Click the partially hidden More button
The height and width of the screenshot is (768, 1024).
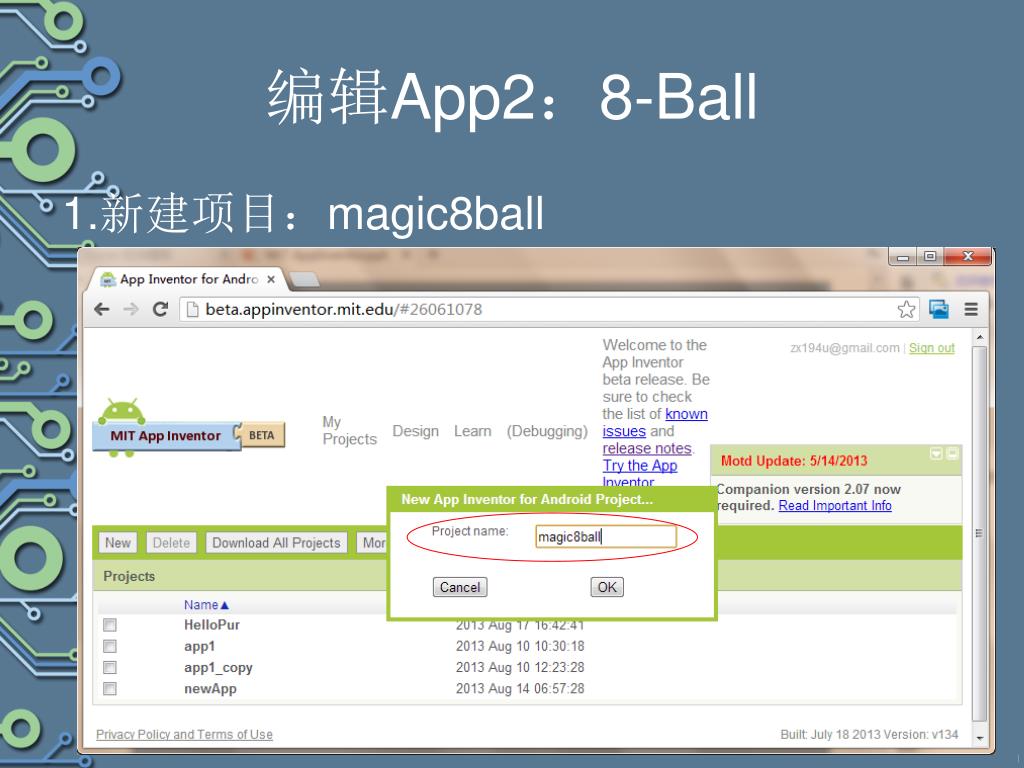pos(372,543)
